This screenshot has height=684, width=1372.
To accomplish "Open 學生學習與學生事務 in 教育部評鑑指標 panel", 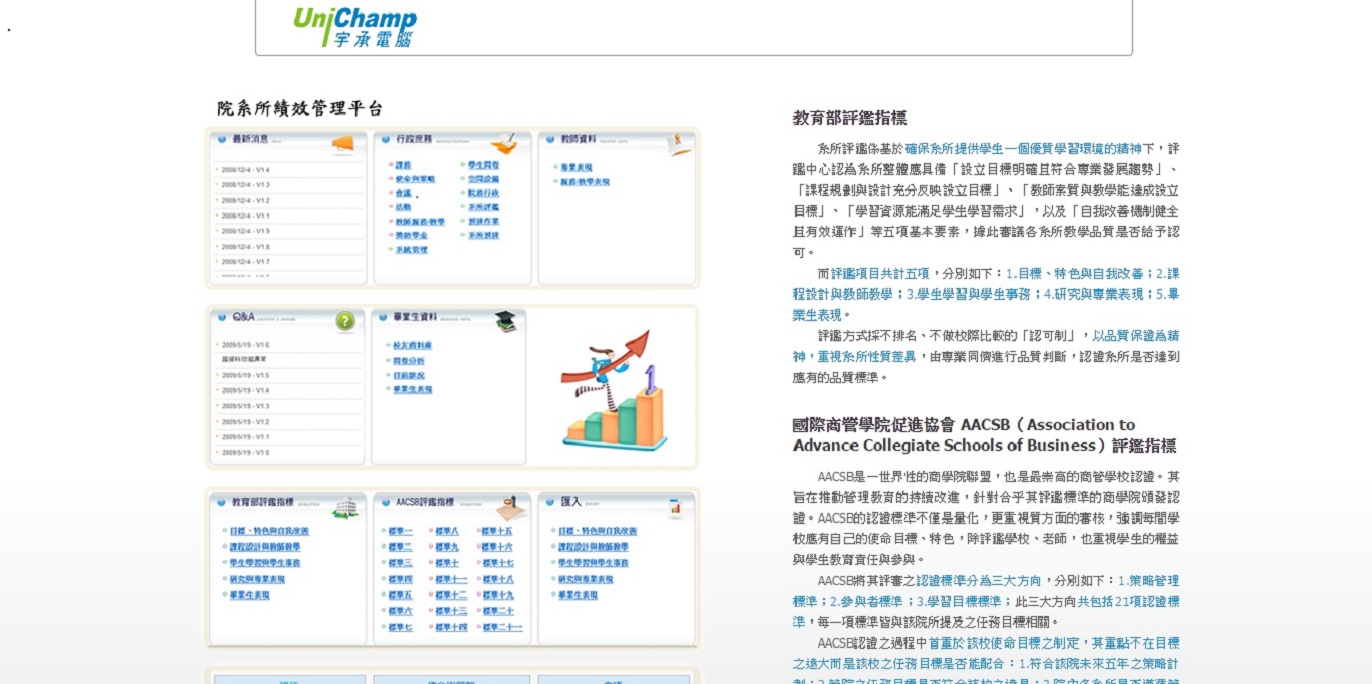I will click(x=265, y=563).
